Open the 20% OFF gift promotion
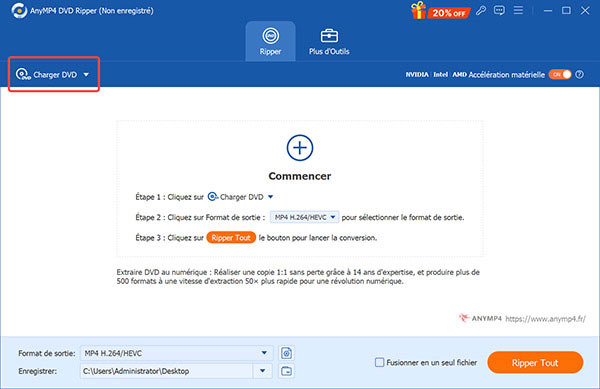The image size is (600, 389). point(440,11)
